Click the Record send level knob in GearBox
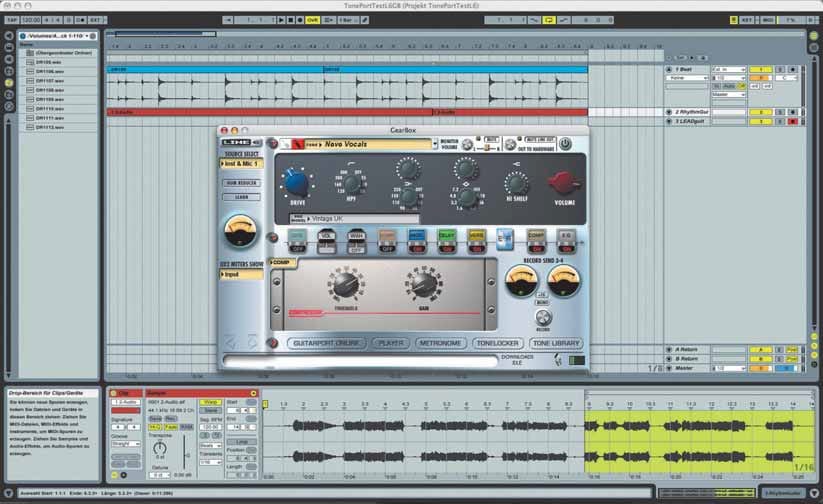Image resolution: width=823 pixels, height=504 pixels. (x=543, y=317)
